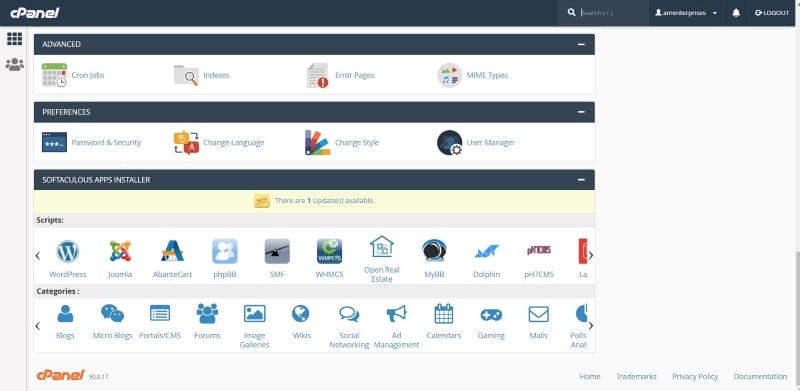The width and height of the screenshot is (800, 391).
Task: Click the Update(s) available notice
Action: coord(324,201)
